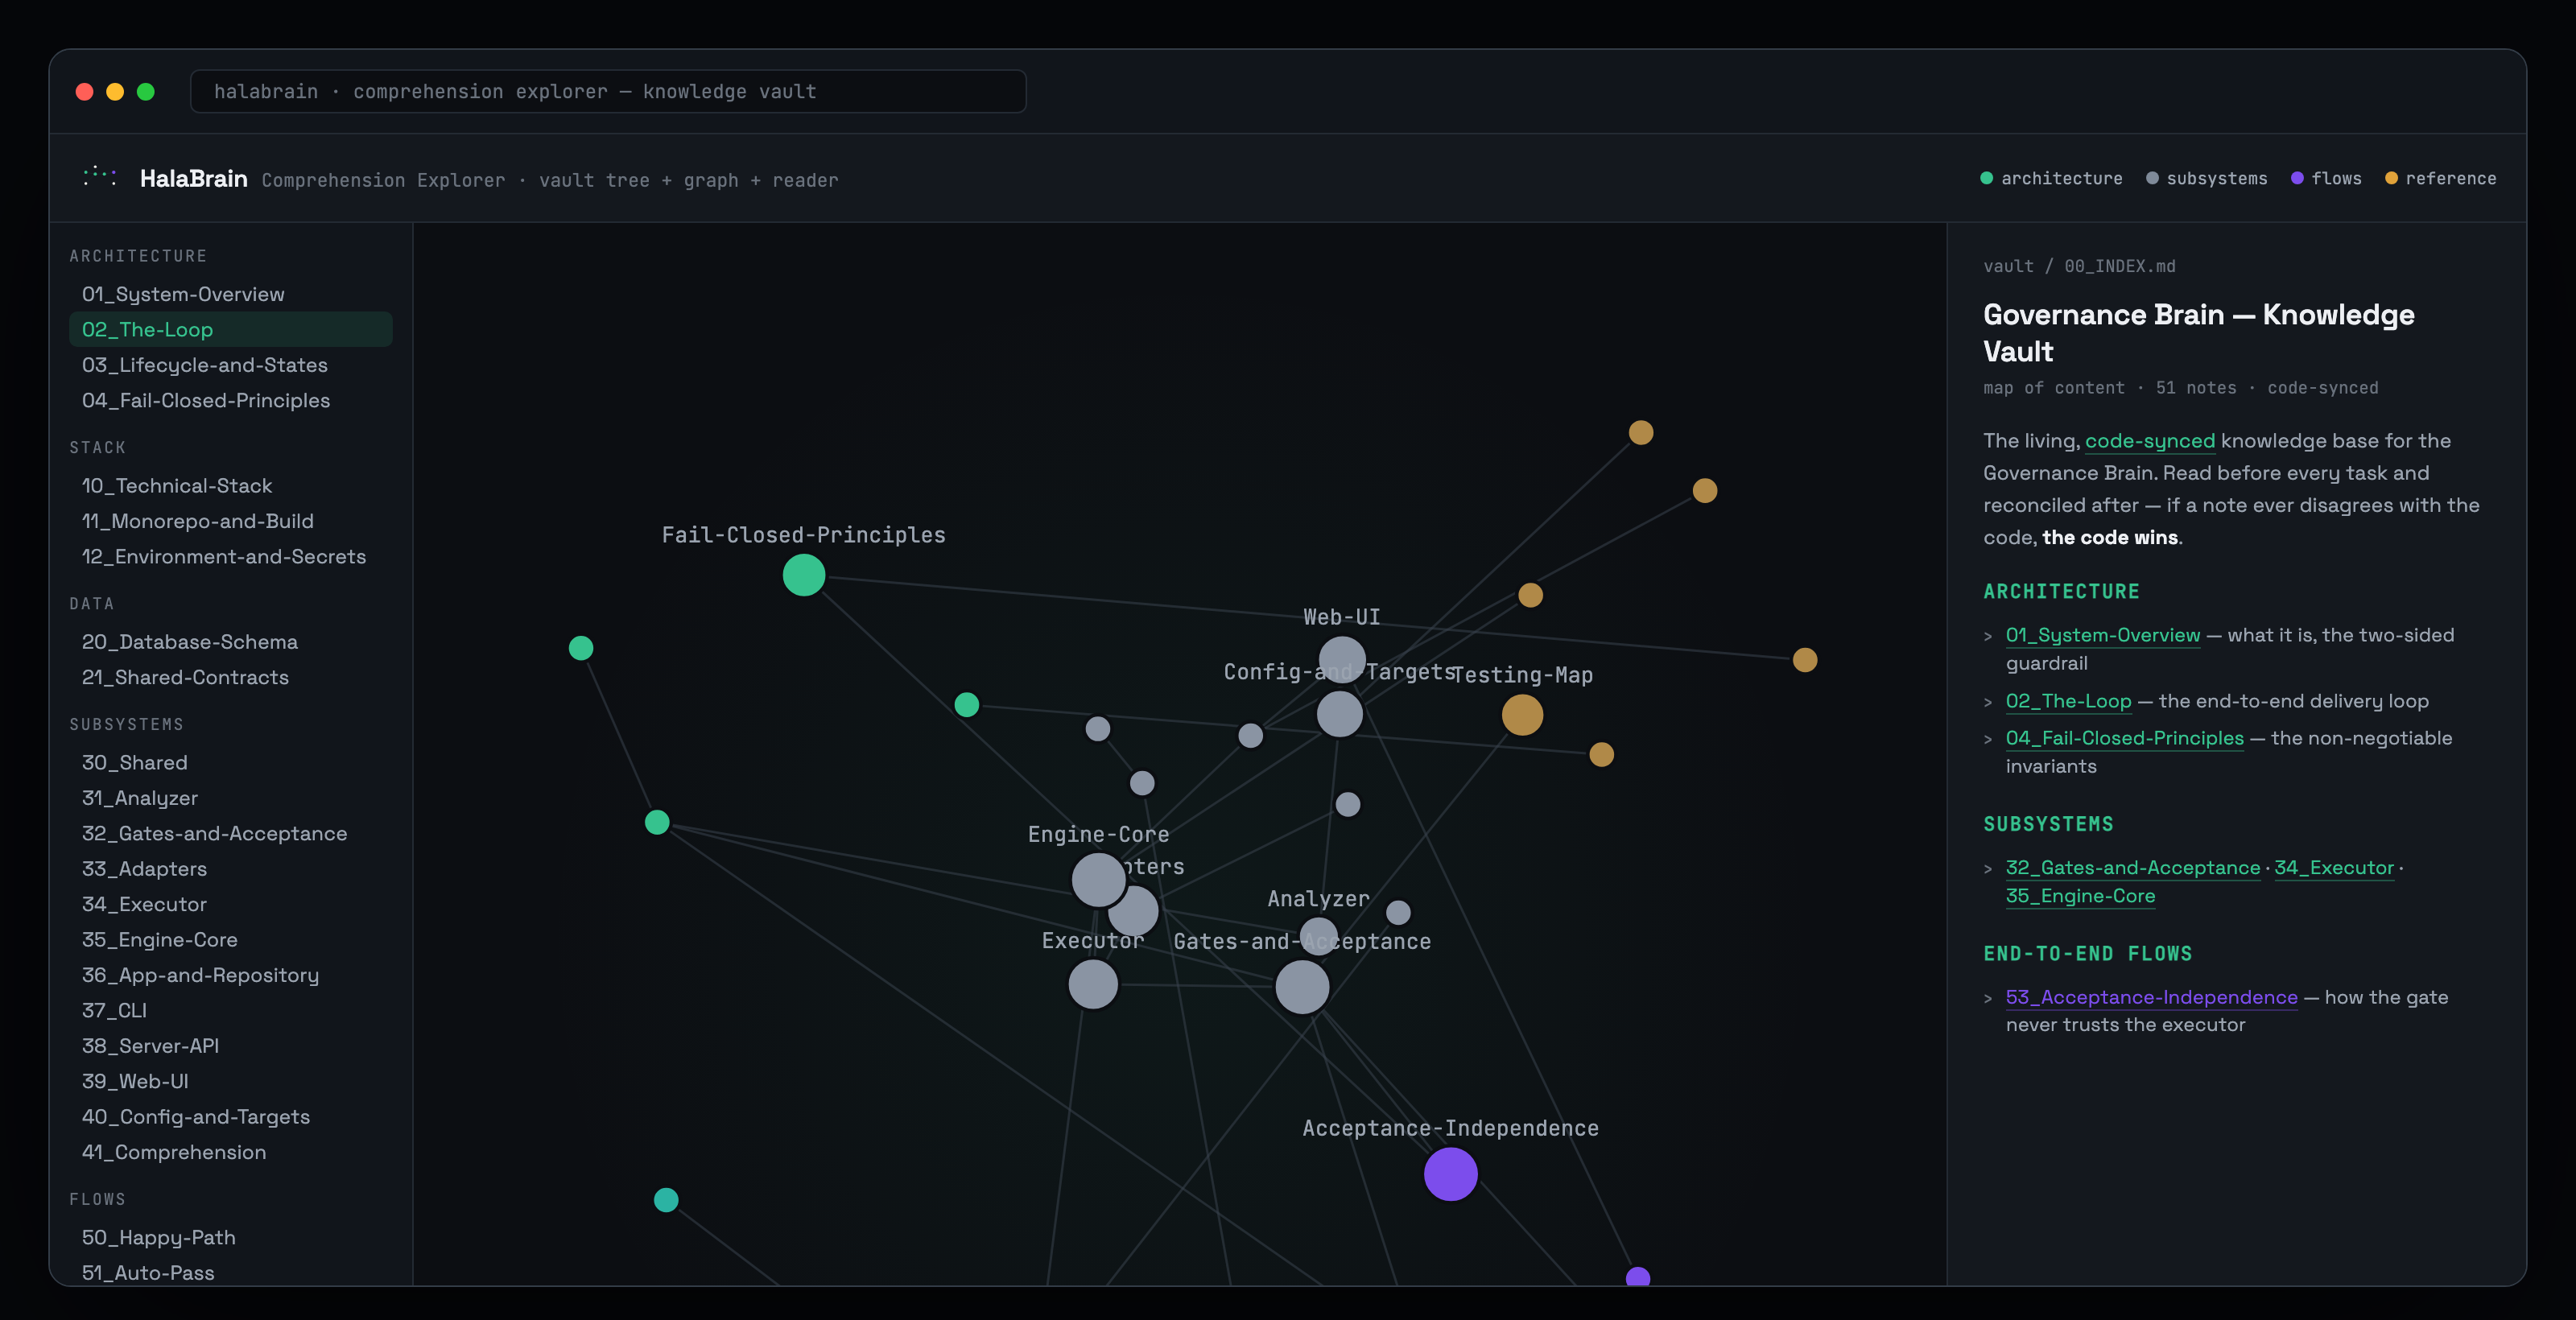Follow the 01_System-Overview link in reader
Viewport: 2576px width, 1320px height.
point(2103,635)
